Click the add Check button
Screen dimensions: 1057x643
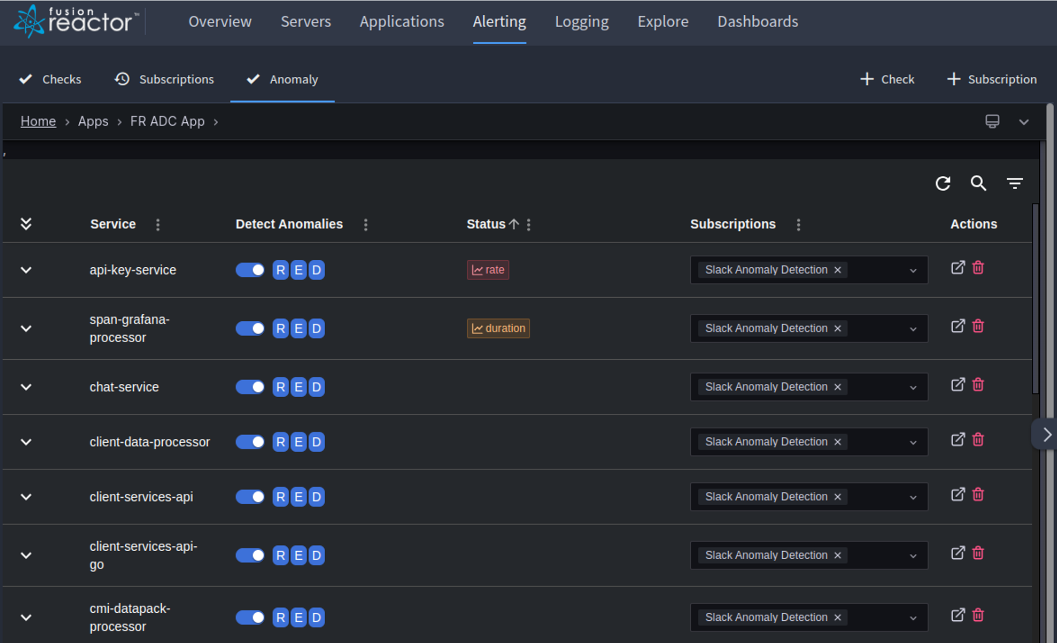click(x=887, y=79)
